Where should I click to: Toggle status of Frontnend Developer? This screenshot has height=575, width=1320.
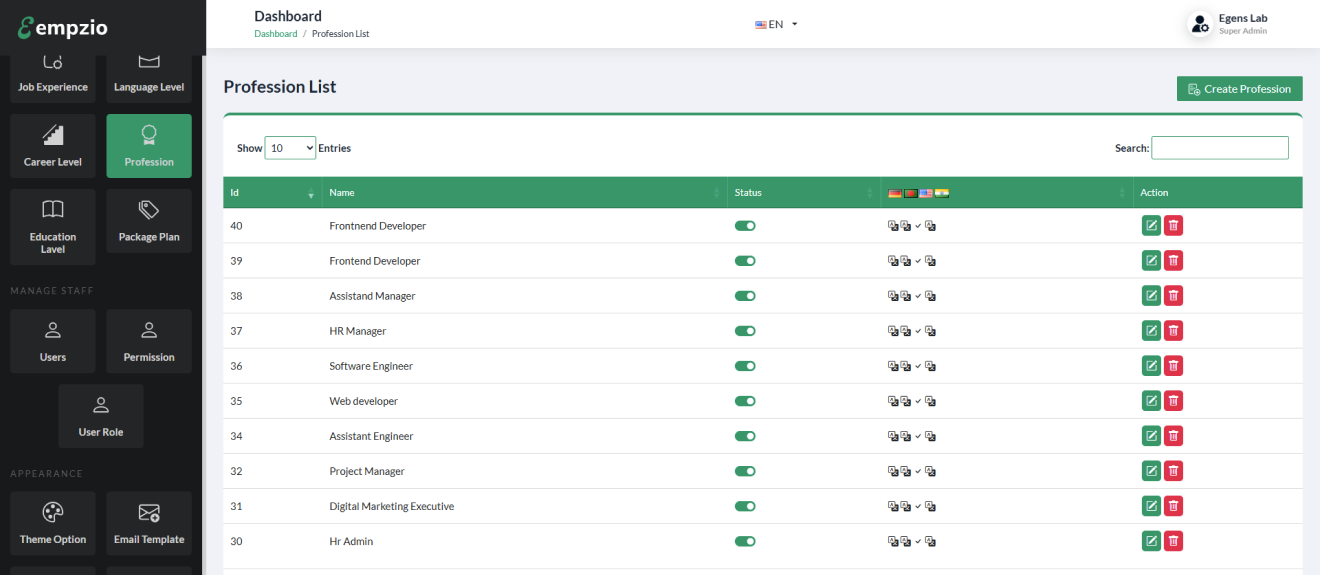[x=745, y=226]
